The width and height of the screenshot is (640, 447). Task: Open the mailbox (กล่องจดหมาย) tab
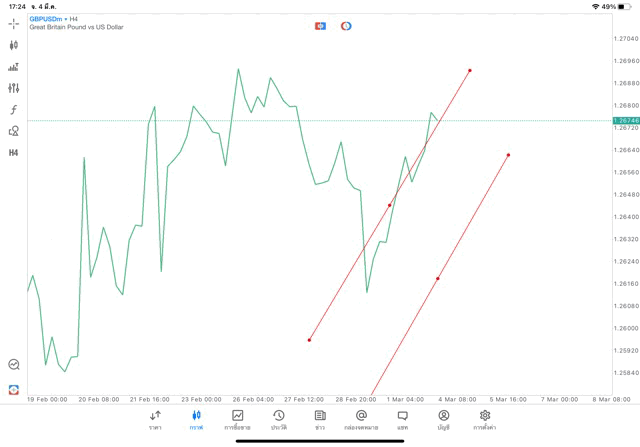pyautogui.click(x=361, y=419)
